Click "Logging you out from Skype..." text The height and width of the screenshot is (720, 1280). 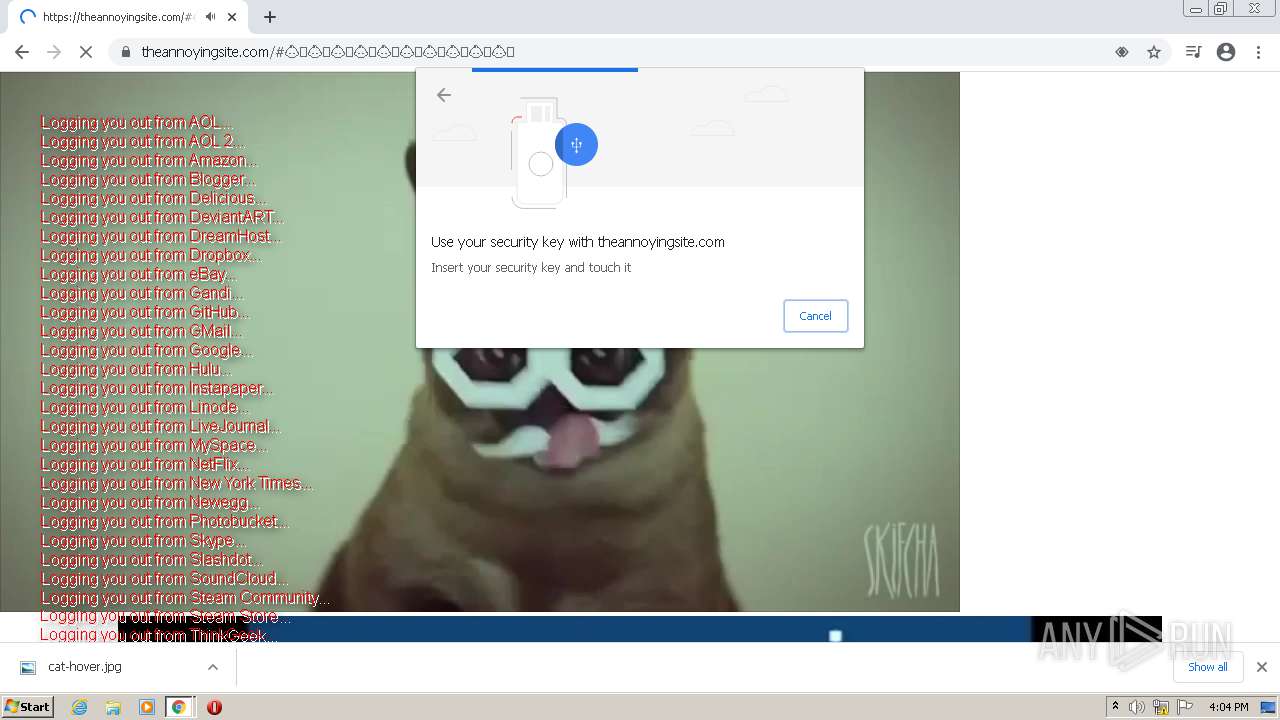[x=142, y=541]
